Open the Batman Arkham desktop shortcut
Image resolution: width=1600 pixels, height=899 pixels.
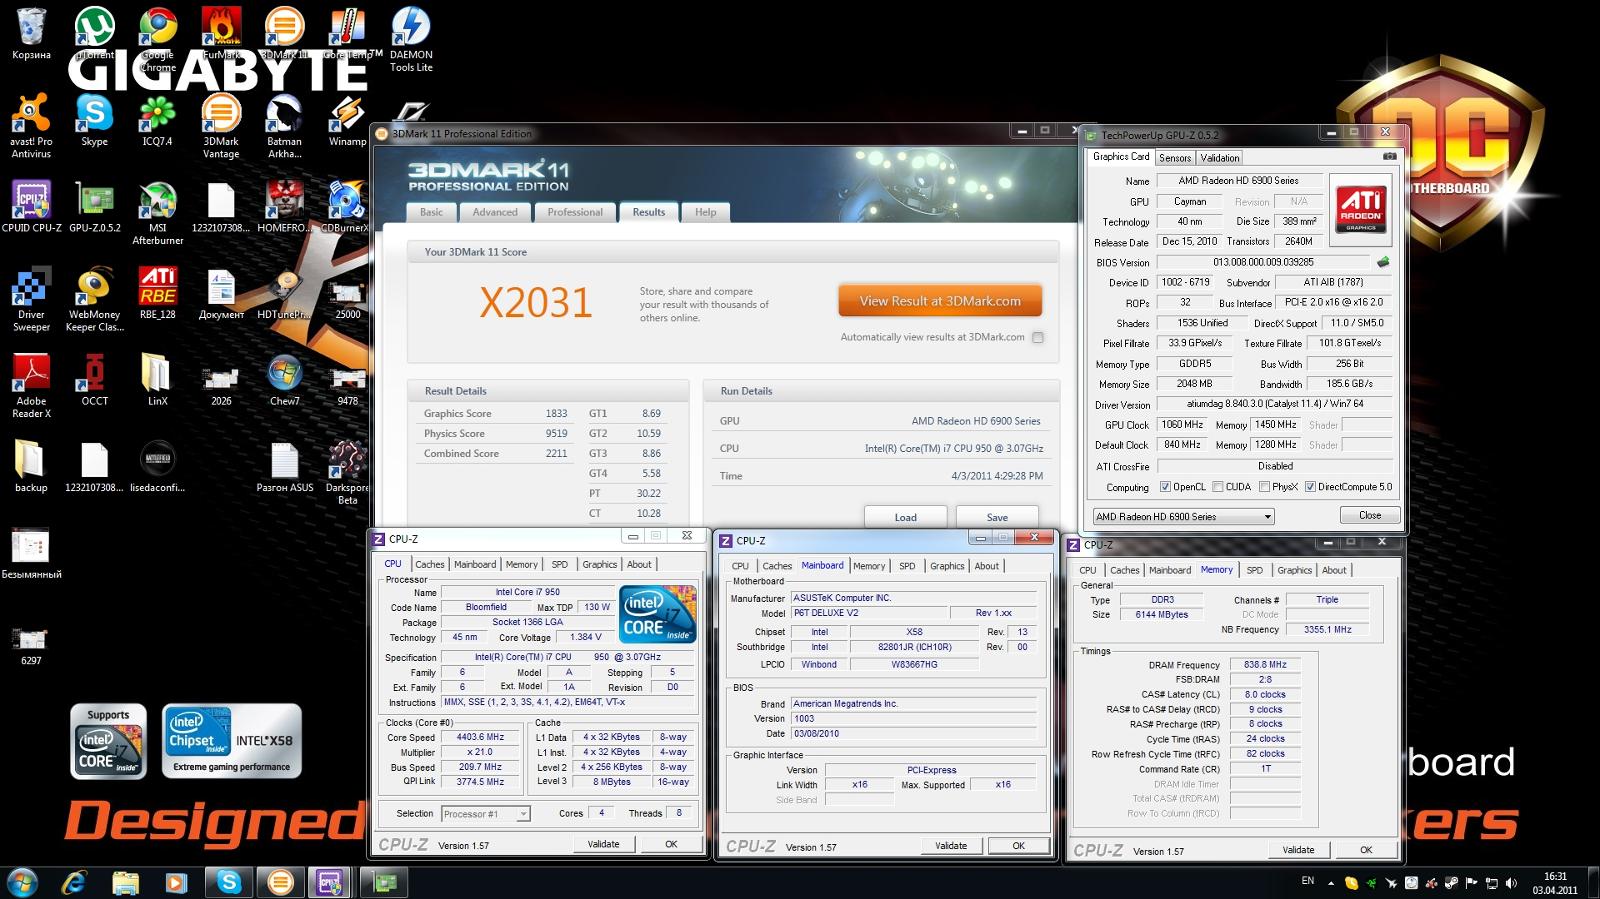coord(284,126)
